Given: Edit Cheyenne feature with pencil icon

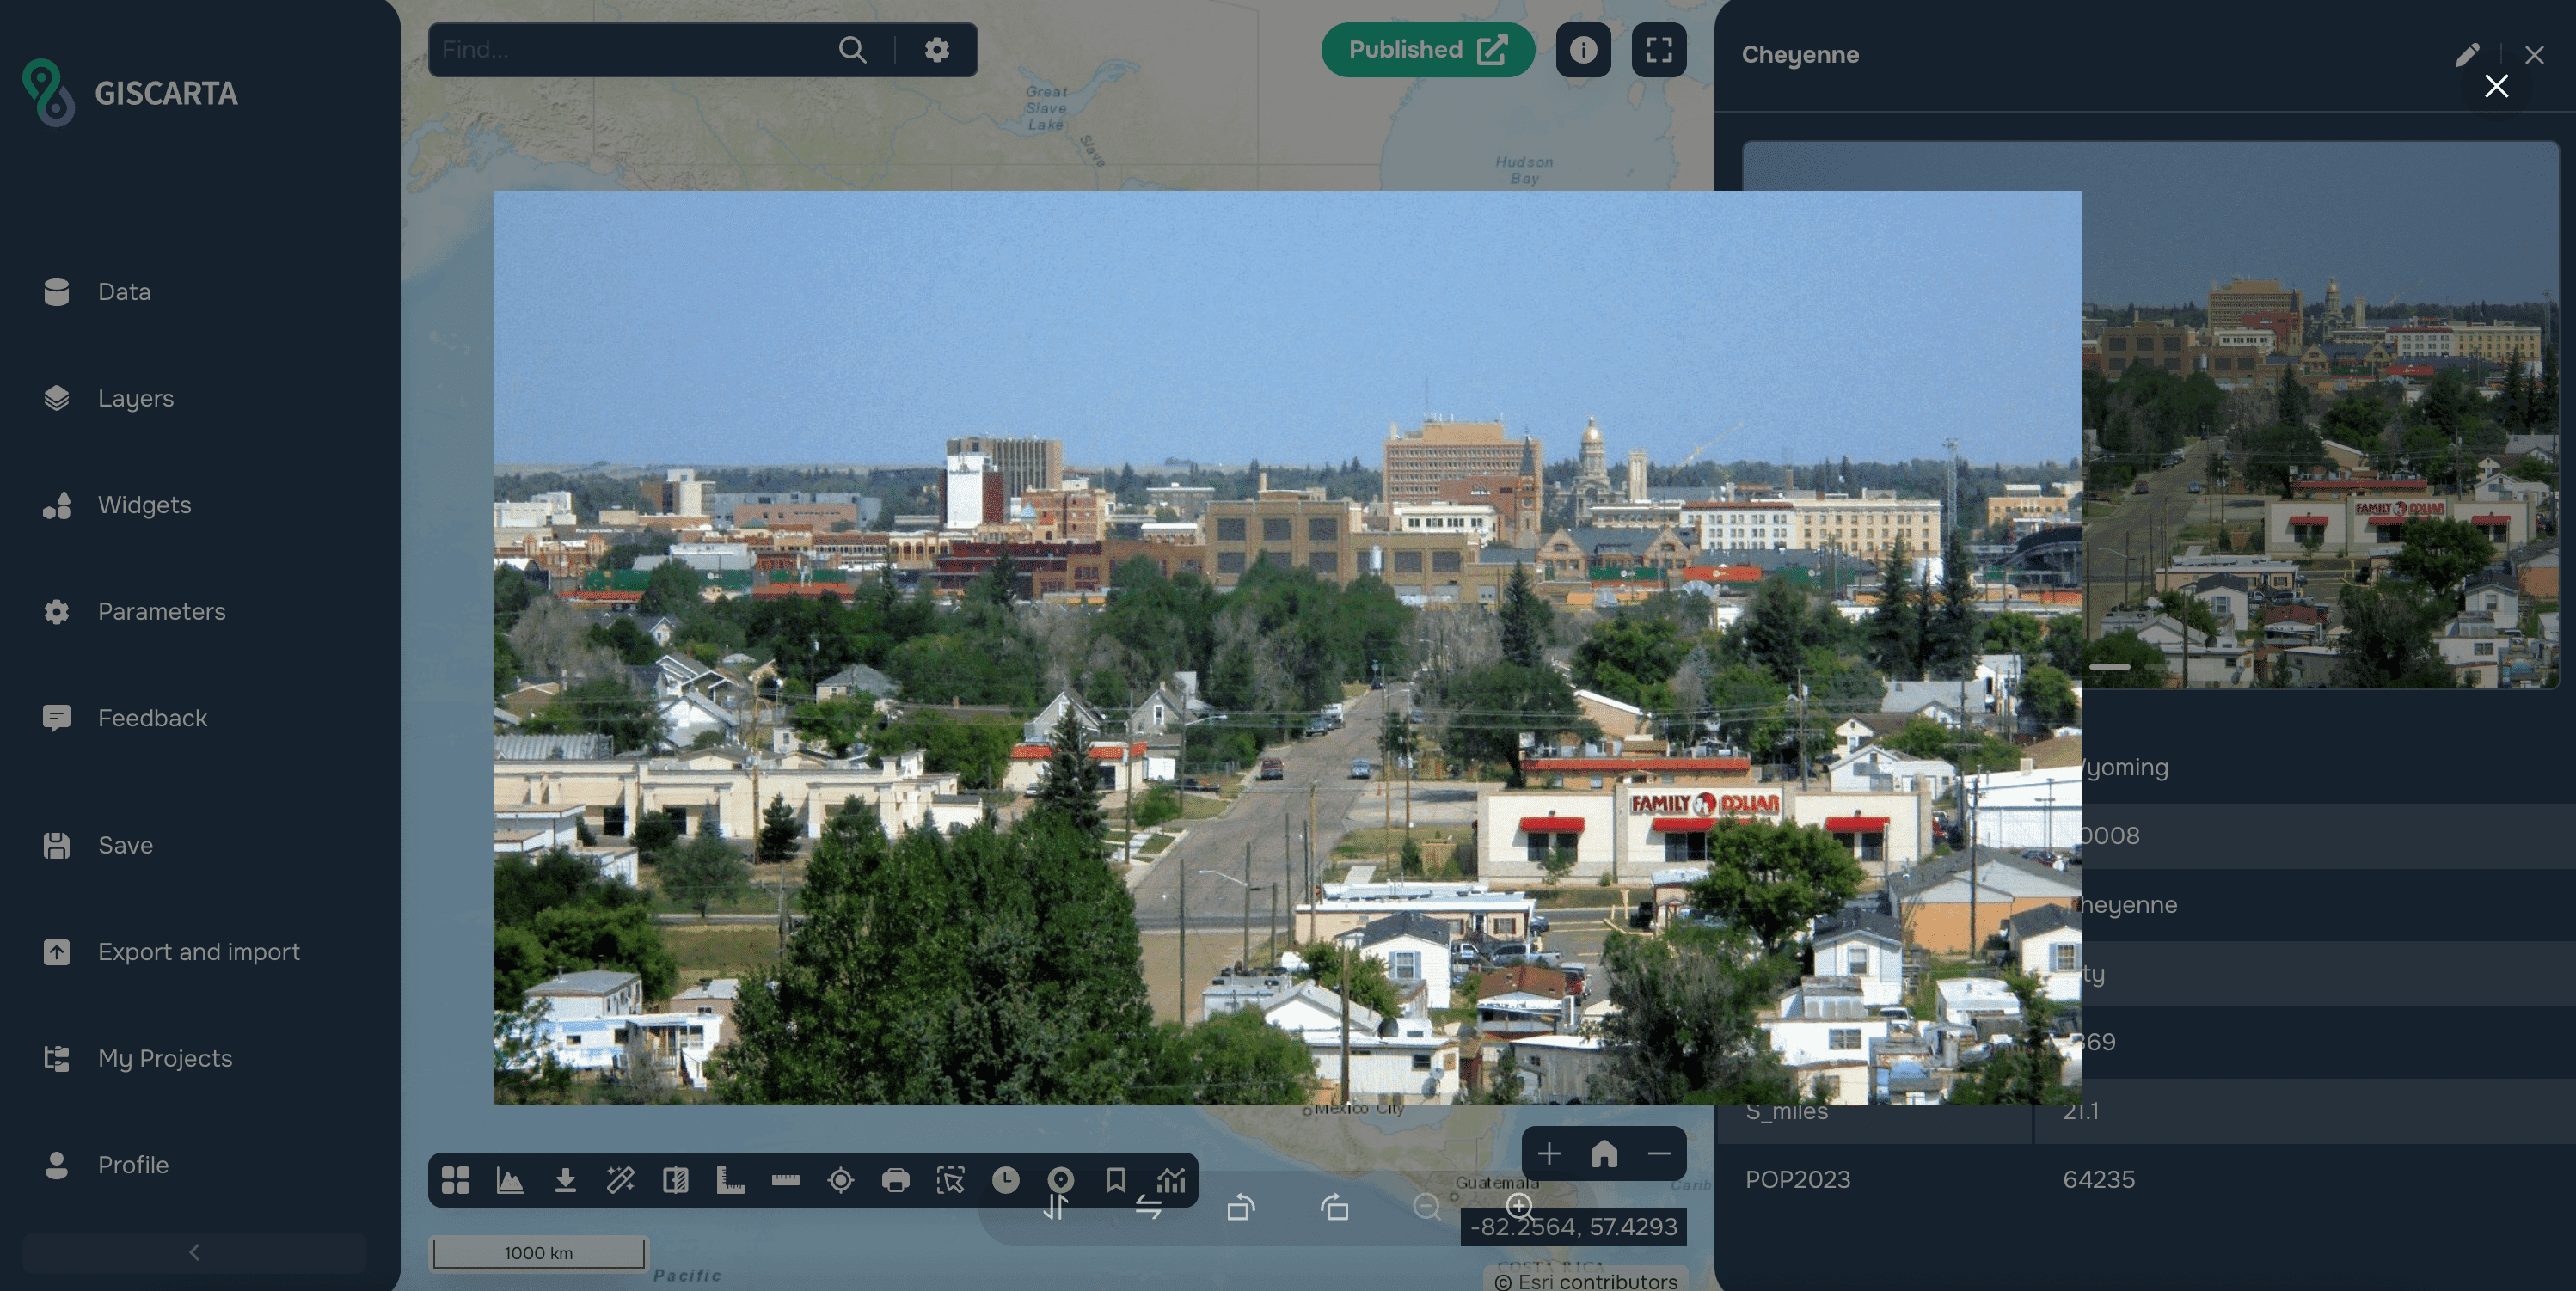Looking at the screenshot, I should (x=2466, y=55).
